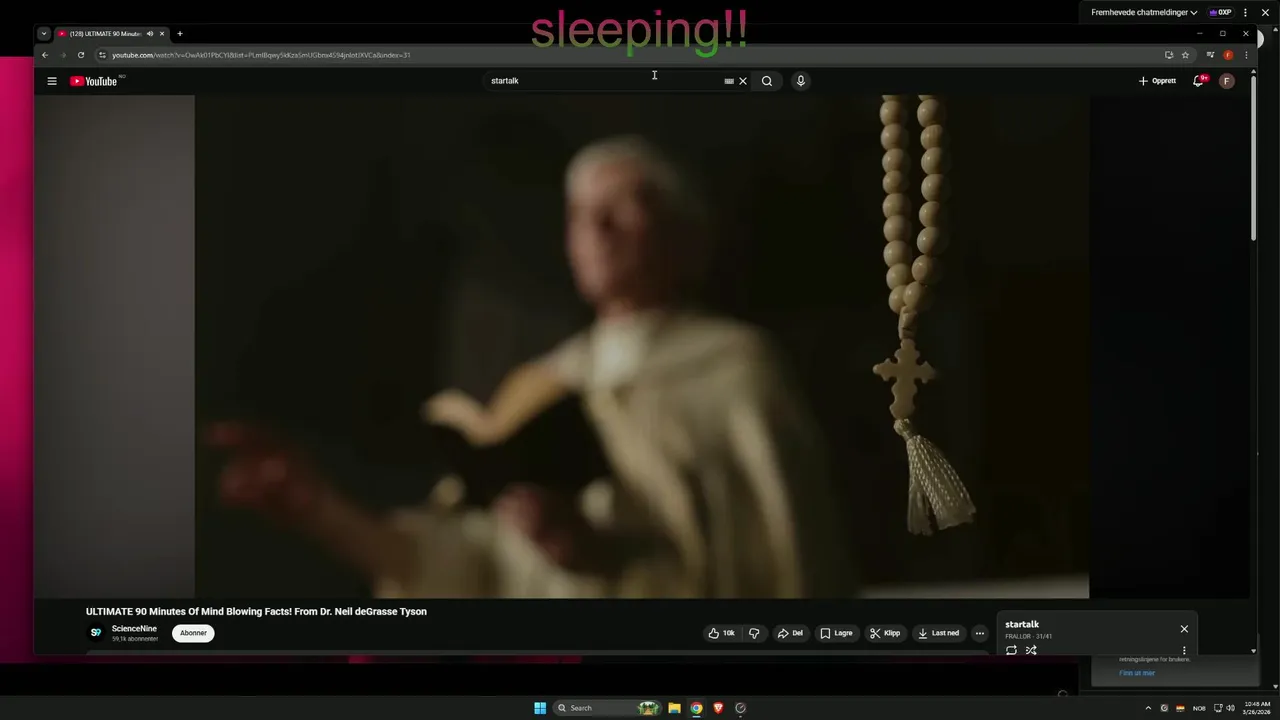Screen dimensions: 1280x720
Task: Open the startalk playlist title
Action: coord(1022,625)
